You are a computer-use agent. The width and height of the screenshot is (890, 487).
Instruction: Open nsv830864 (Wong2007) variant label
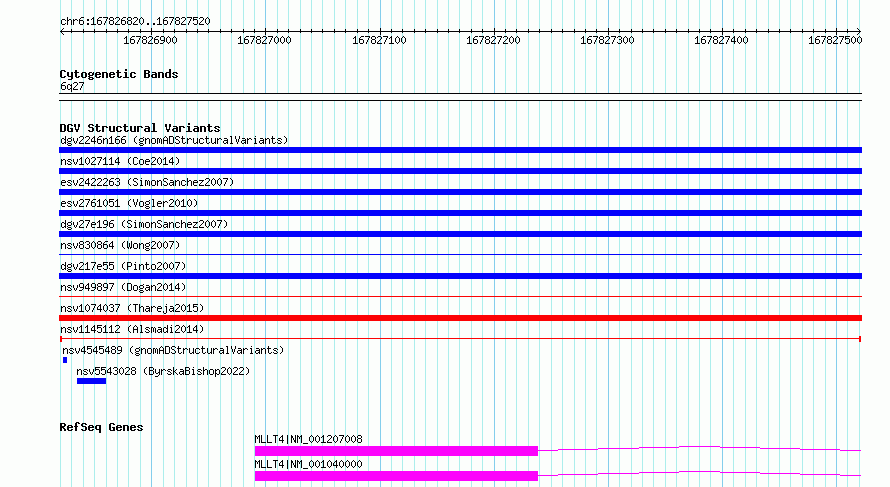[x=120, y=245]
